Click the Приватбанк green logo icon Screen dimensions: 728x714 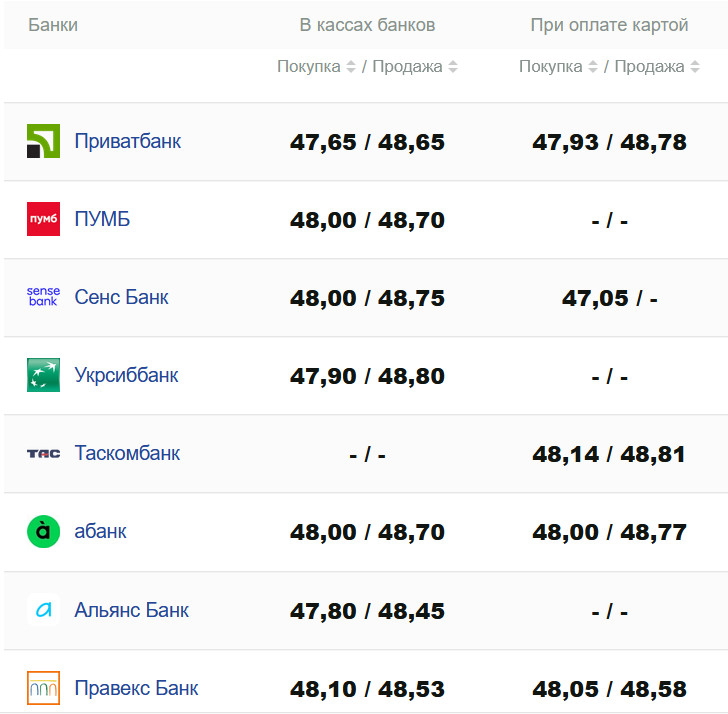click(x=43, y=141)
